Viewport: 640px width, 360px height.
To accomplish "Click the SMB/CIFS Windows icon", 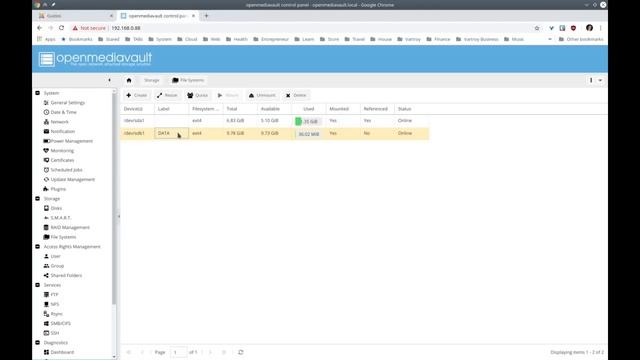I will click(x=46, y=323).
